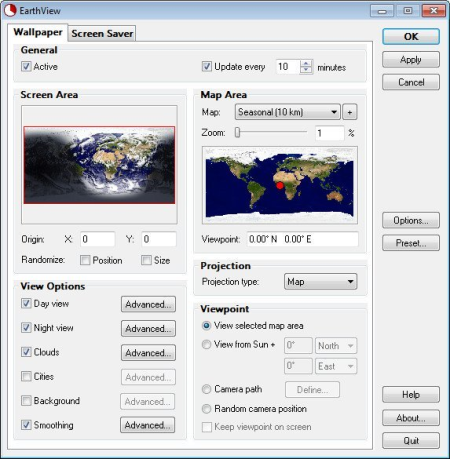This screenshot has height=459, width=450.
Task: Click the Quit button
Action: click(411, 441)
